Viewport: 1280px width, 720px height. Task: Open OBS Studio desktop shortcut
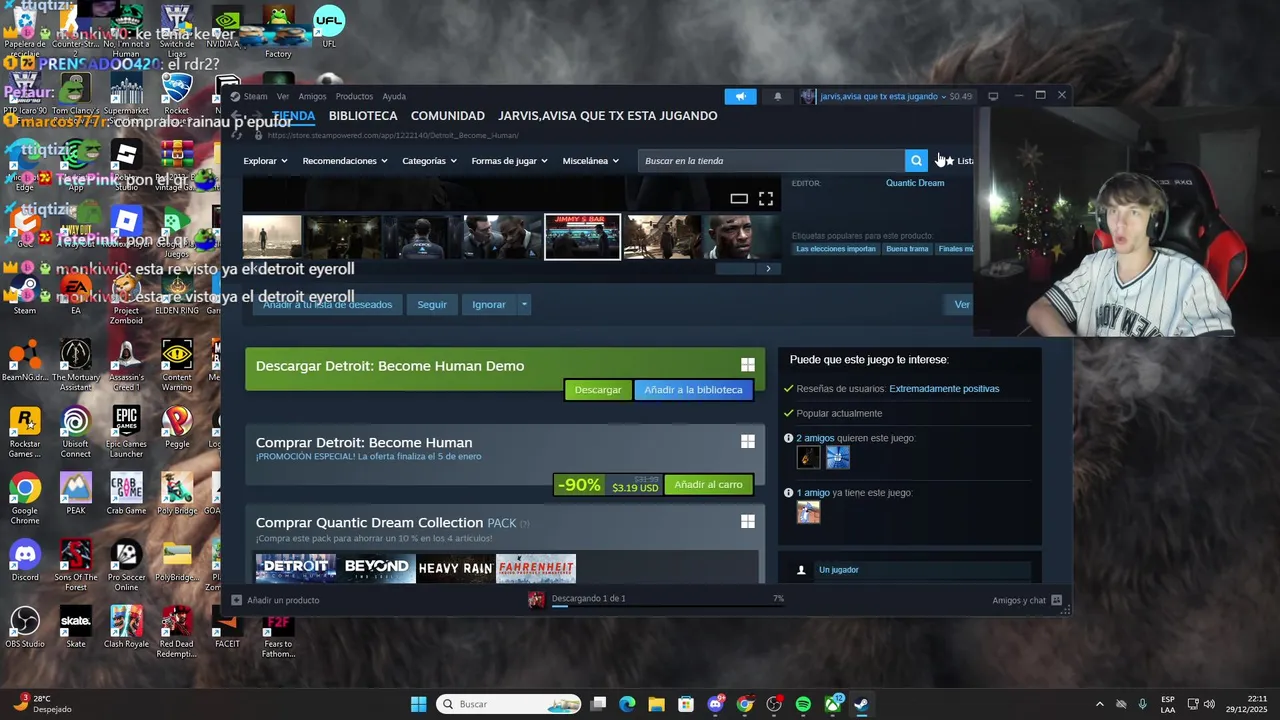pos(25,627)
